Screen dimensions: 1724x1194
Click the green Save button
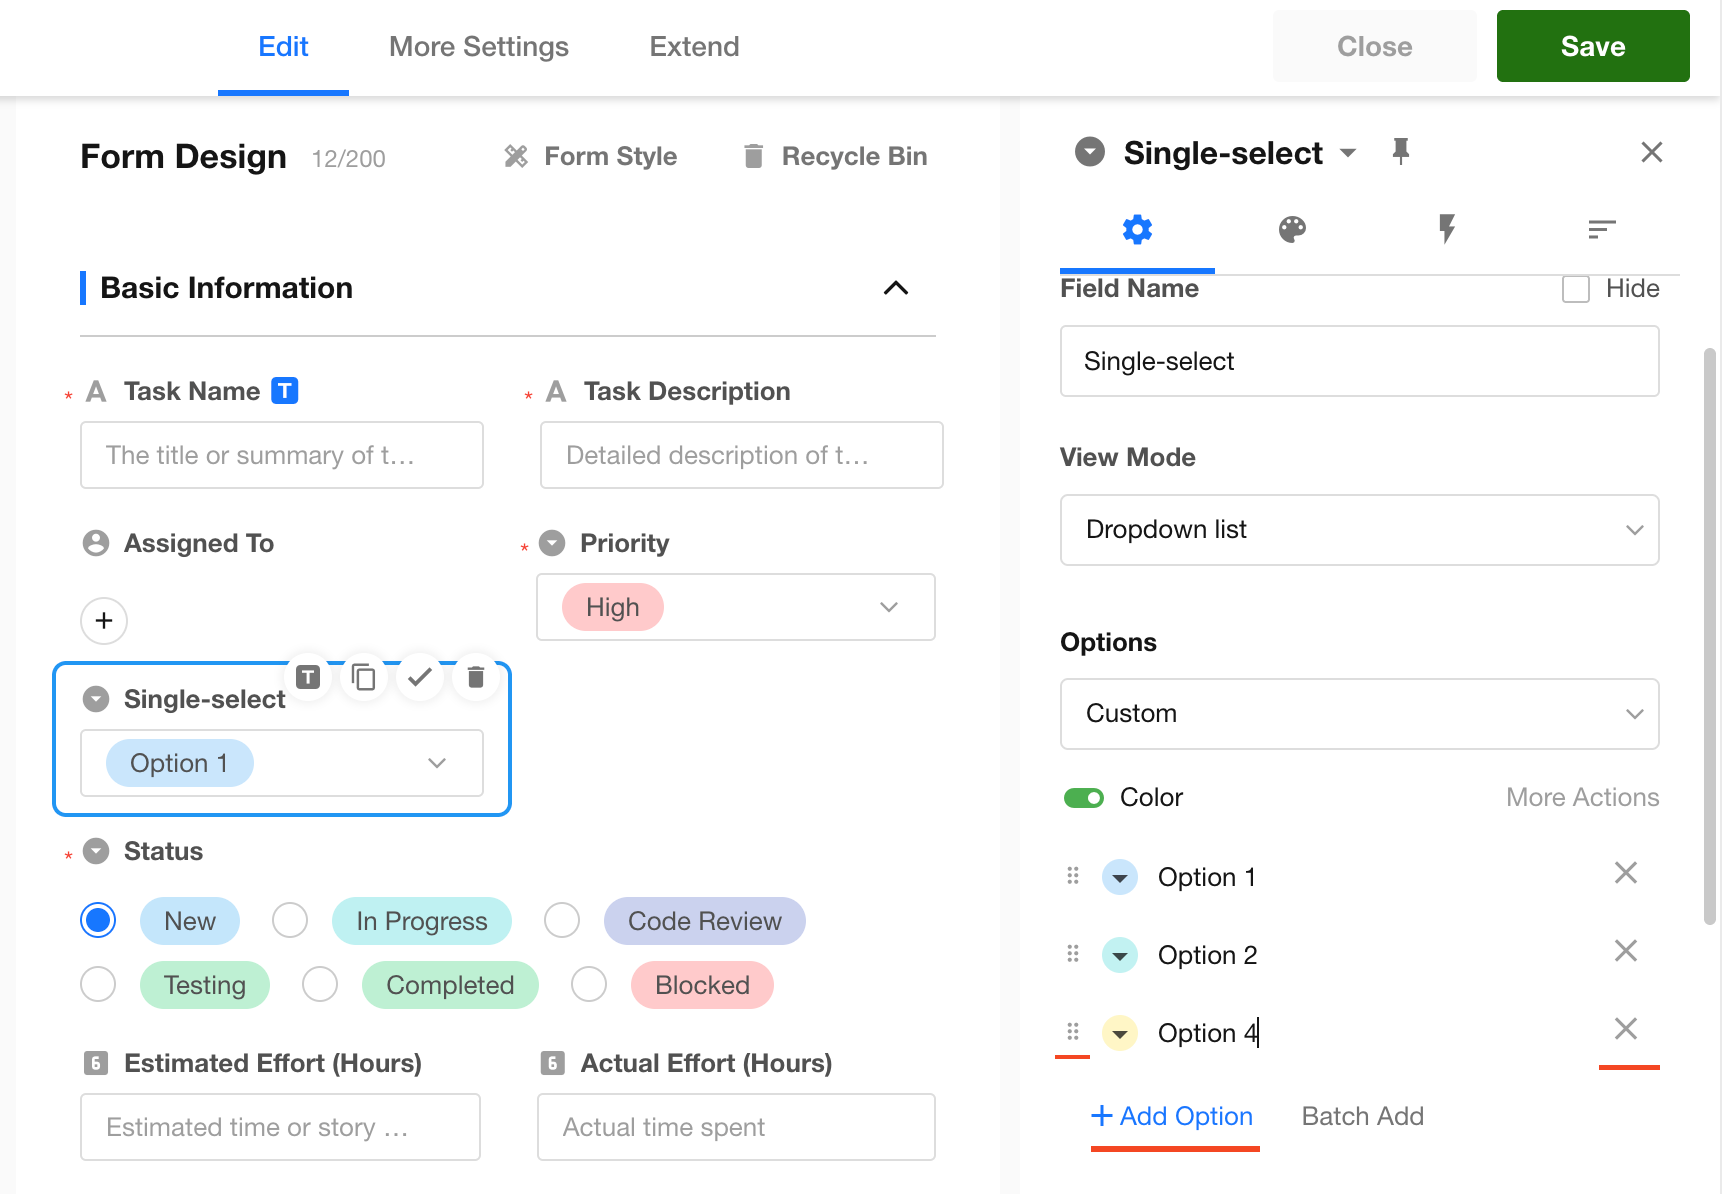(1592, 47)
